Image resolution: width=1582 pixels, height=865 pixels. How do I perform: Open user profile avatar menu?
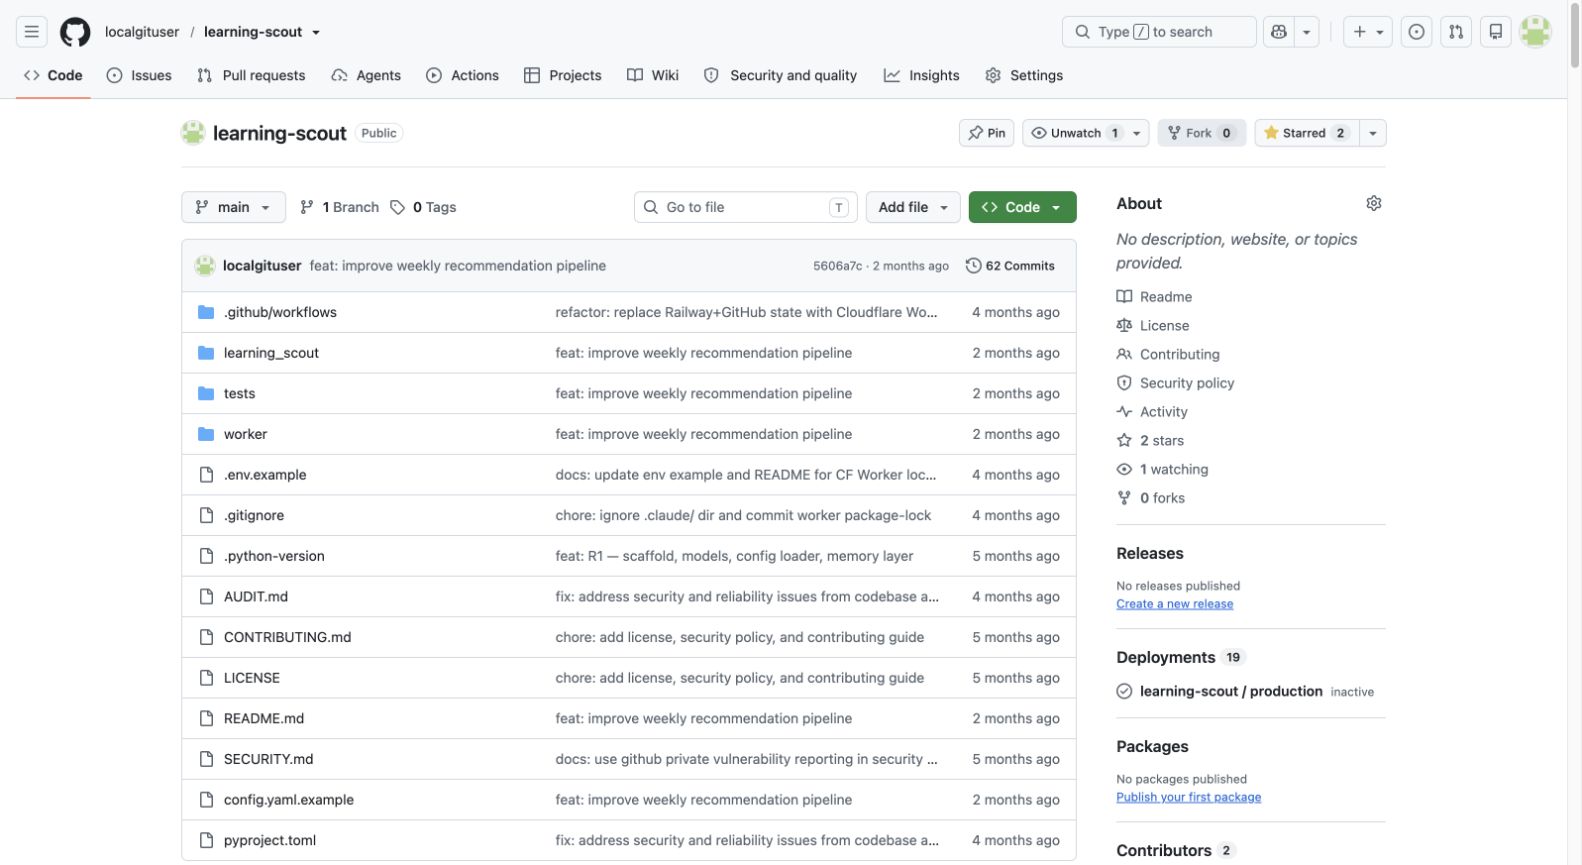(x=1535, y=32)
